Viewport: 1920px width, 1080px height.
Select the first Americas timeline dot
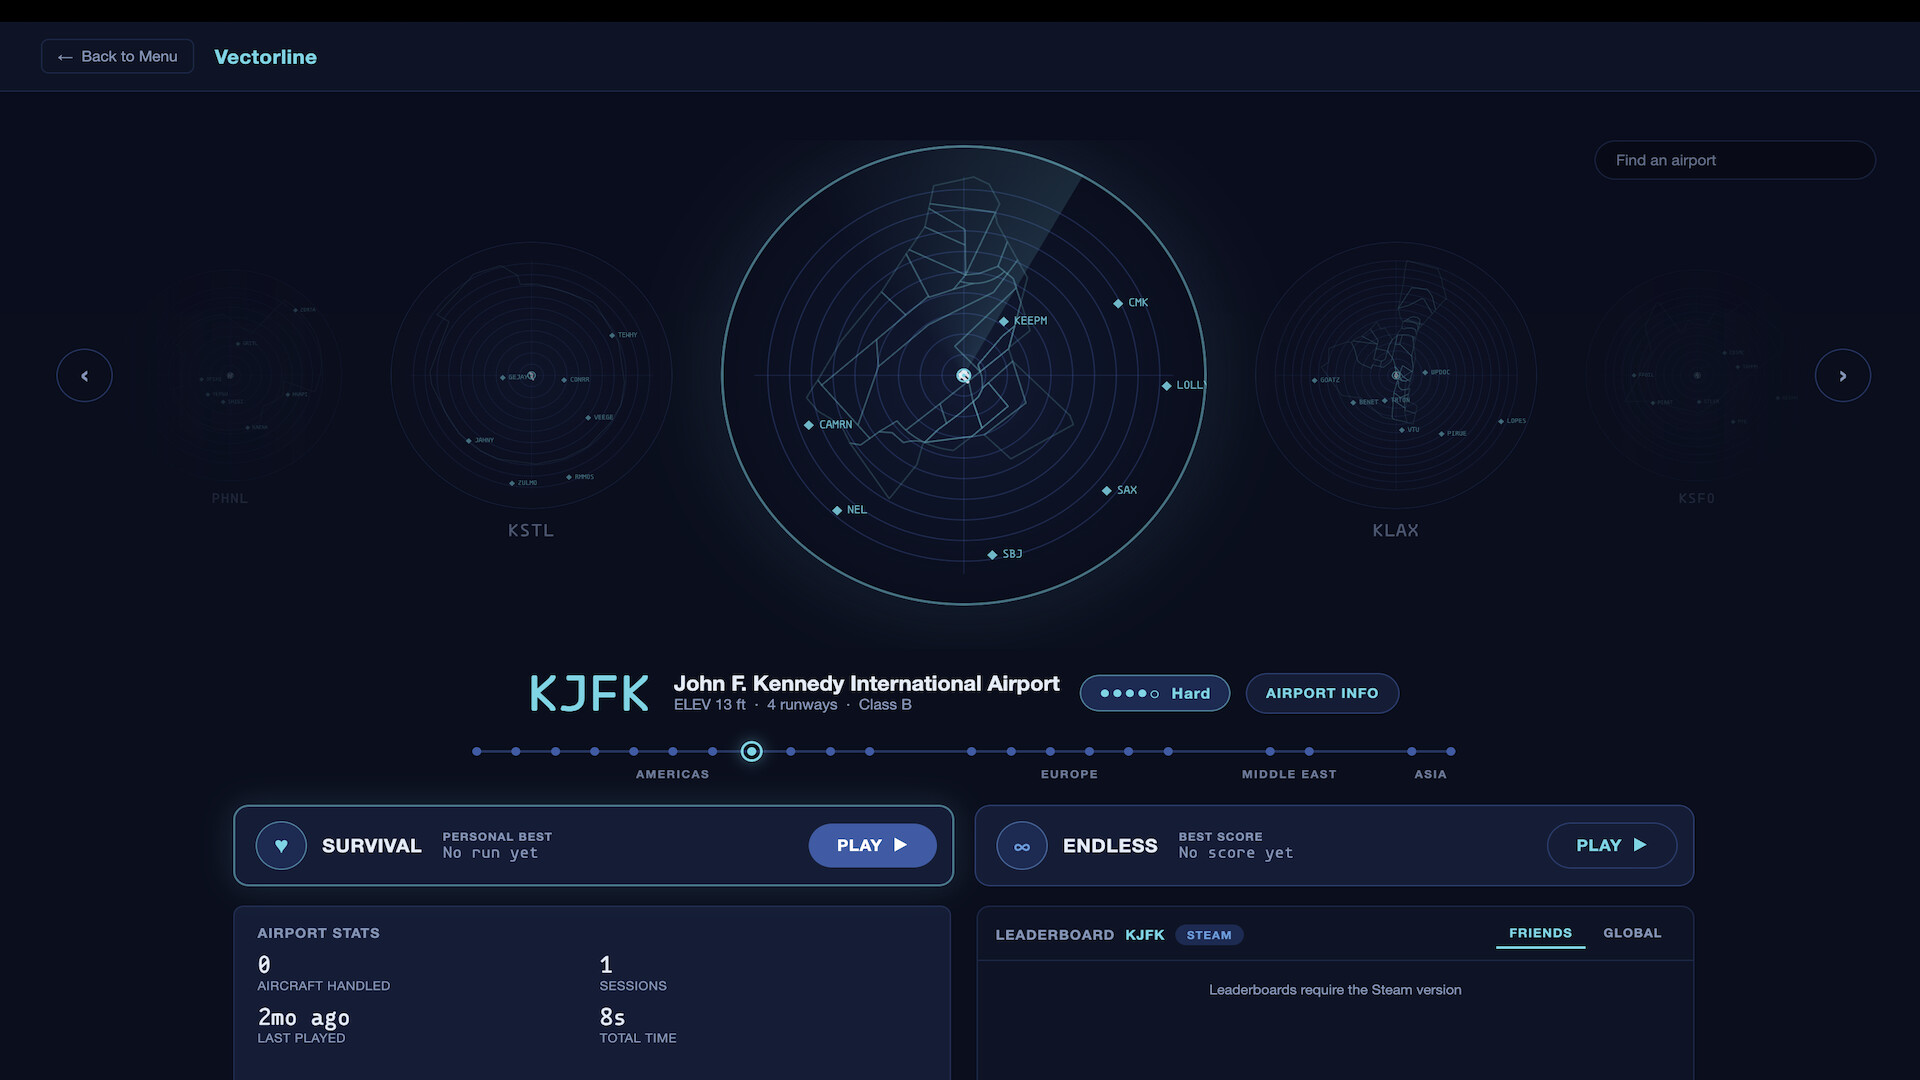click(477, 751)
